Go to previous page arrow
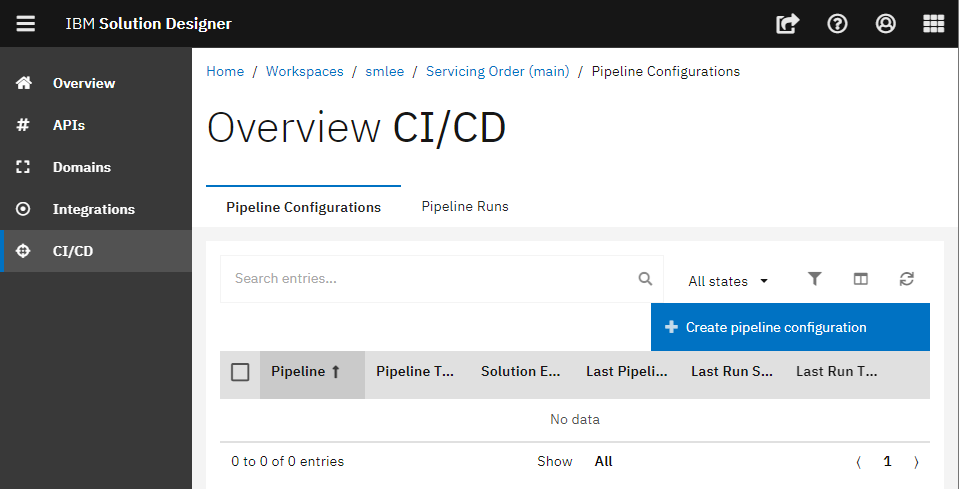This screenshot has height=489, width=959. coord(859,462)
